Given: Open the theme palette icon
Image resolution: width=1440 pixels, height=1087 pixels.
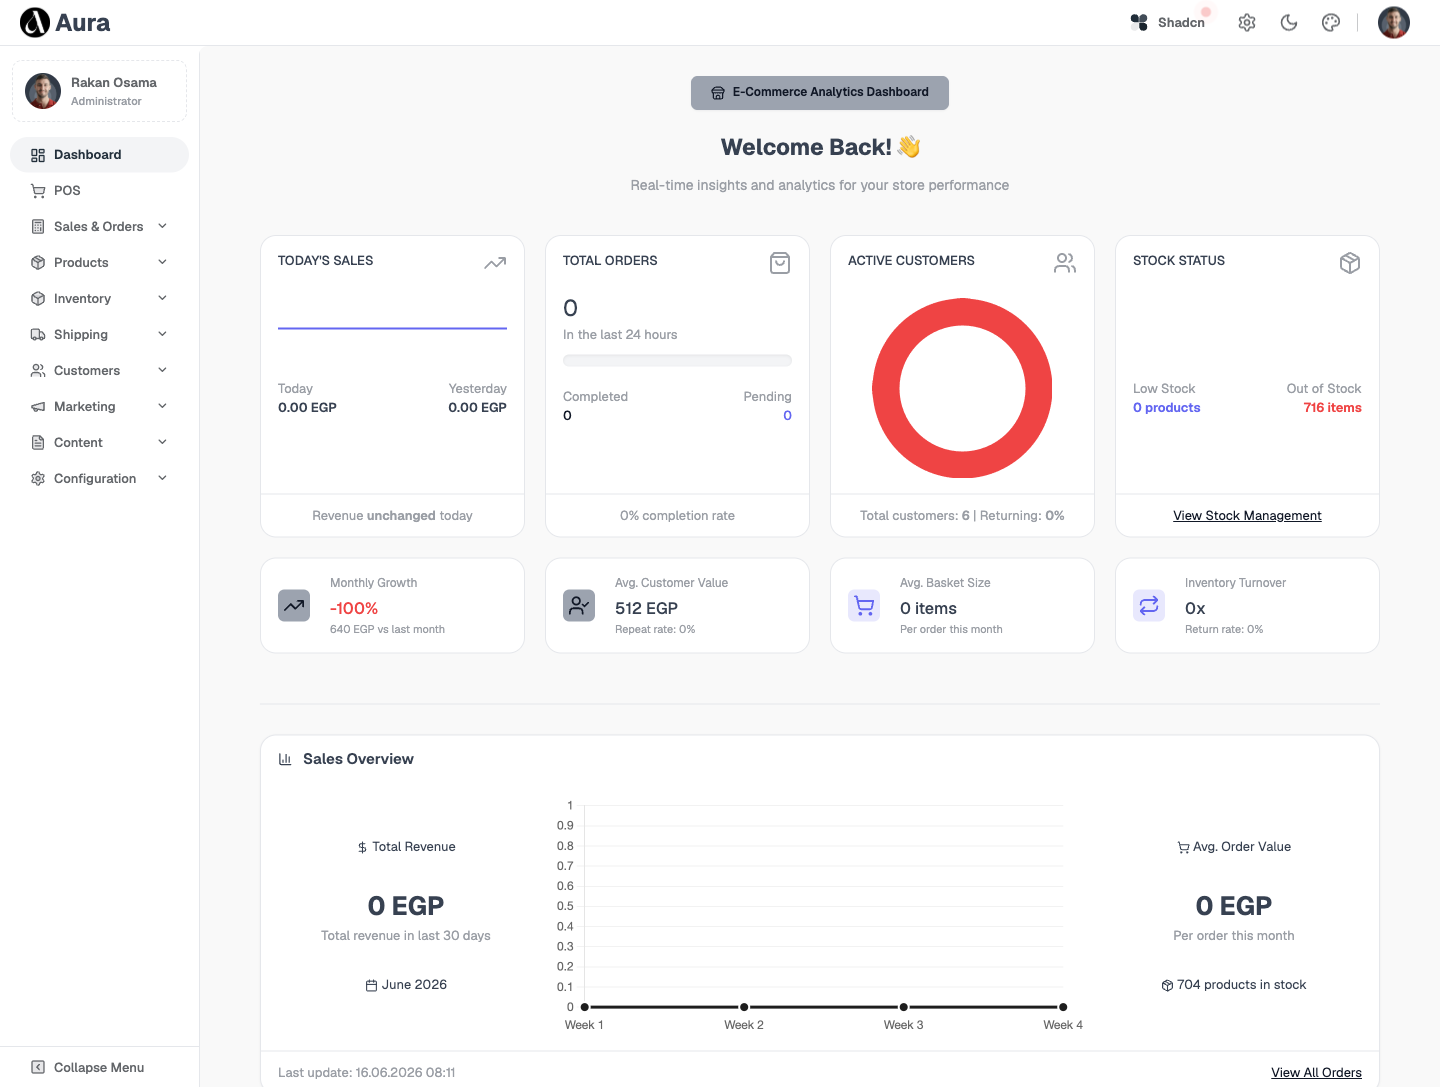Looking at the screenshot, I should pyautogui.click(x=1331, y=22).
